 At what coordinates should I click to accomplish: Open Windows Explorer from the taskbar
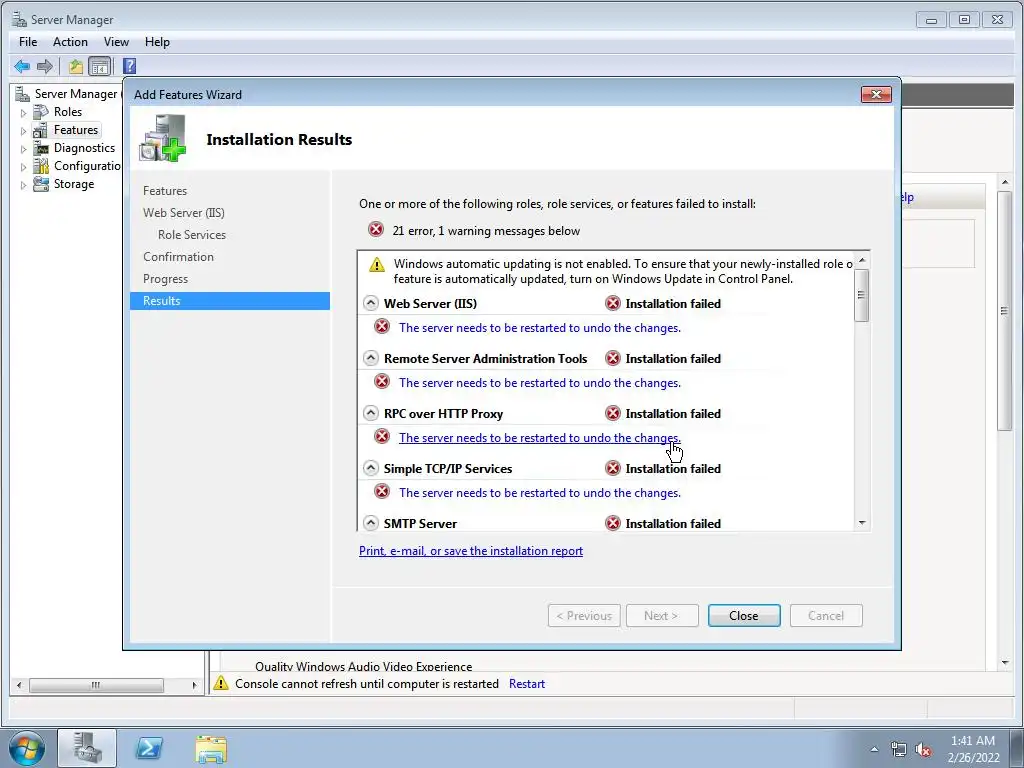[x=211, y=748]
